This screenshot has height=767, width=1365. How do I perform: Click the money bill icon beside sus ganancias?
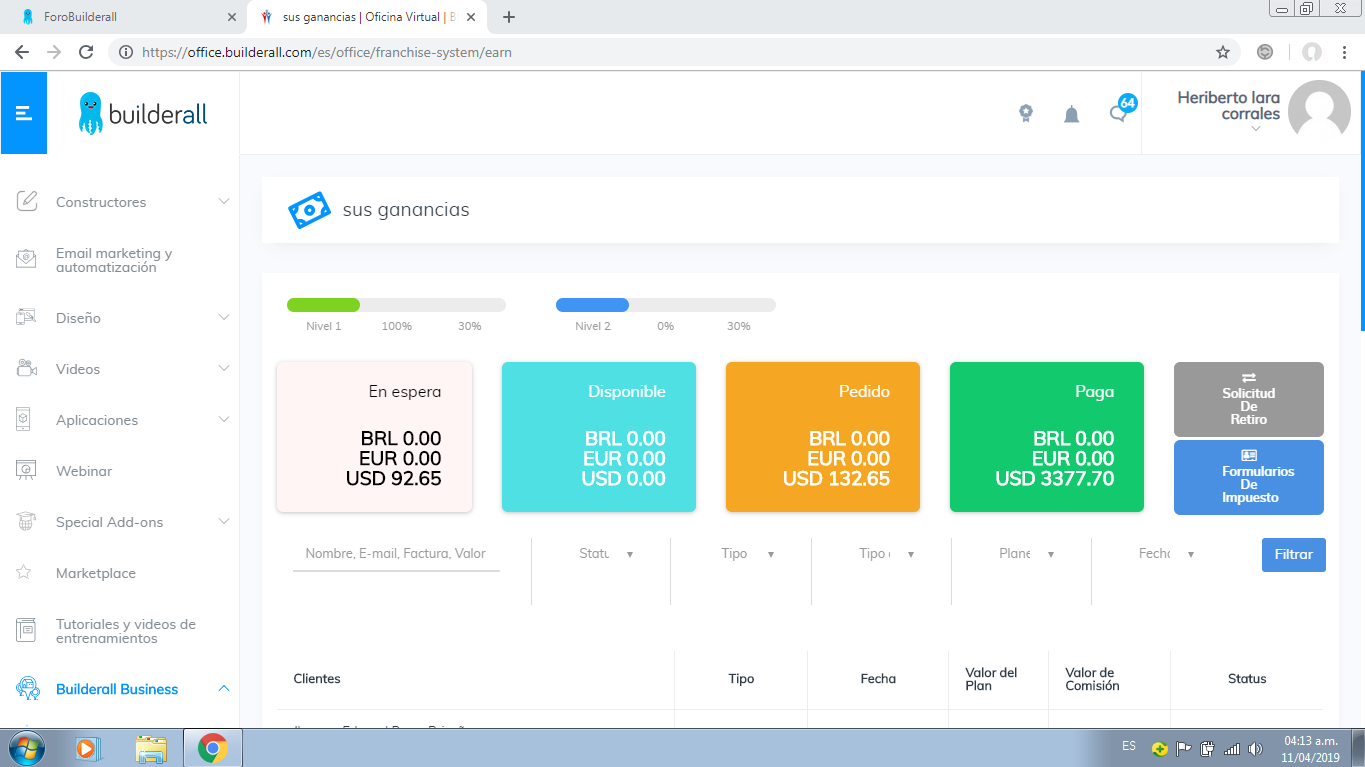point(309,210)
